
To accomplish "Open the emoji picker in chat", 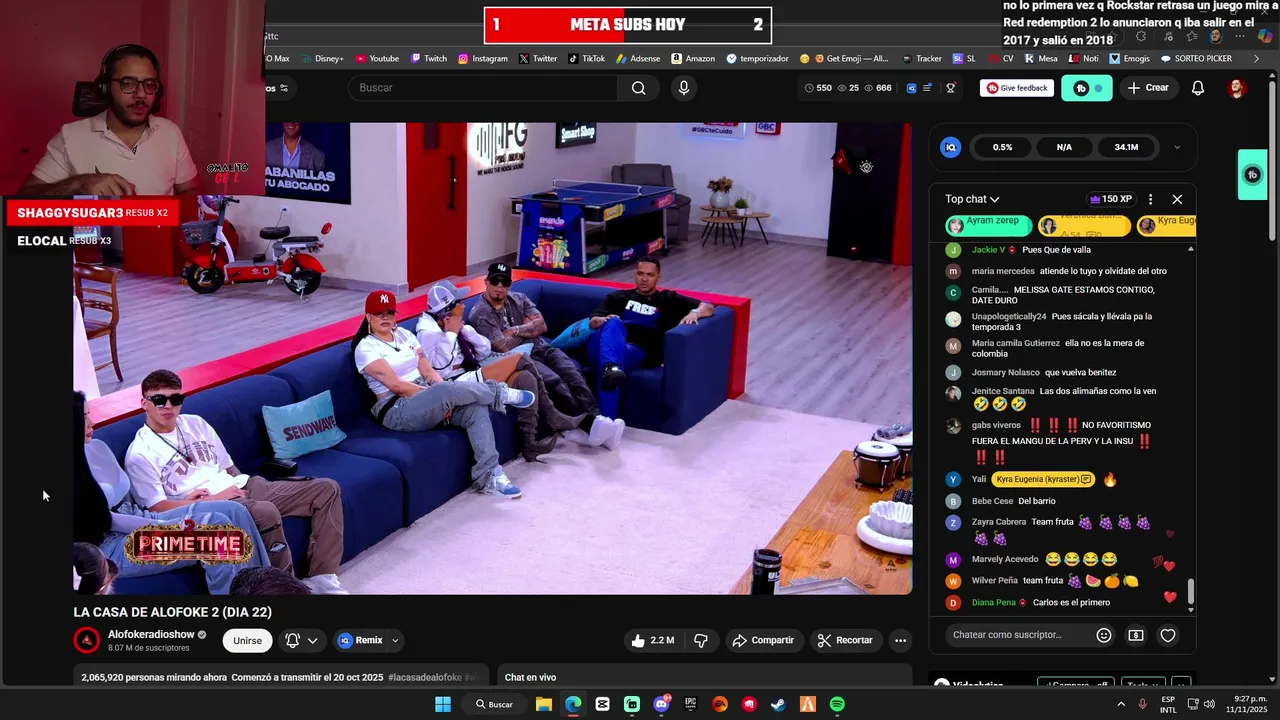I will (x=1104, y=635).
